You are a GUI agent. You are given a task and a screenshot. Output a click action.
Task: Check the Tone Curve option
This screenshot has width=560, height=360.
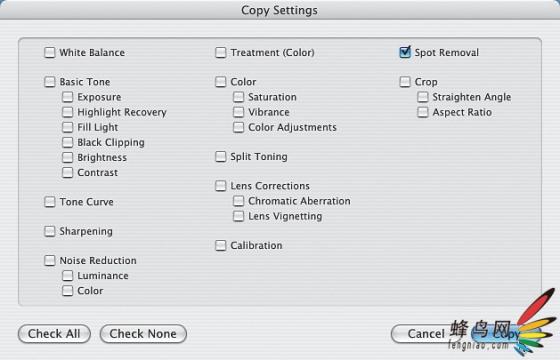pyautogui.click(x=50, y=202)
